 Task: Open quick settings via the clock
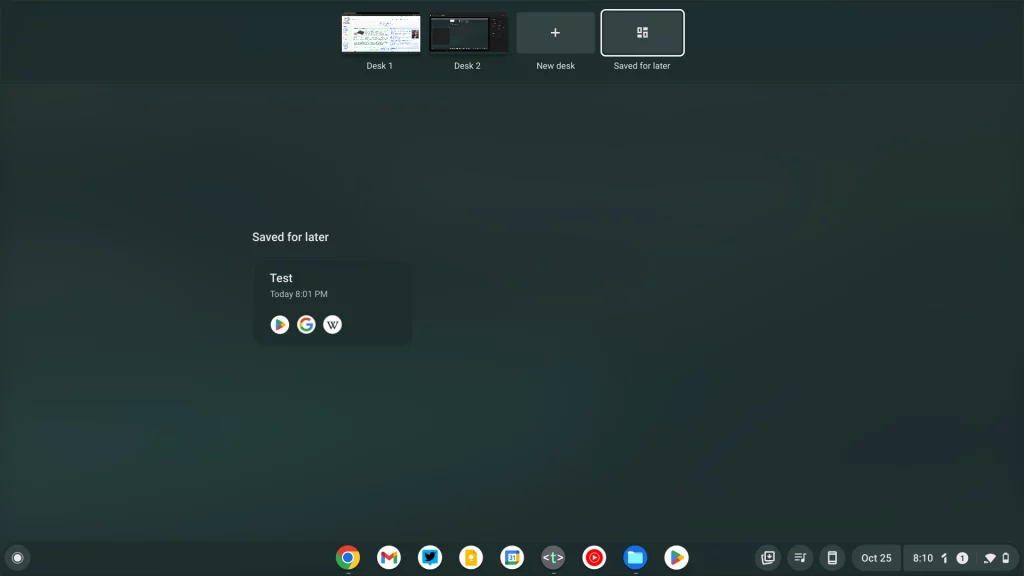tap(925, 557)
